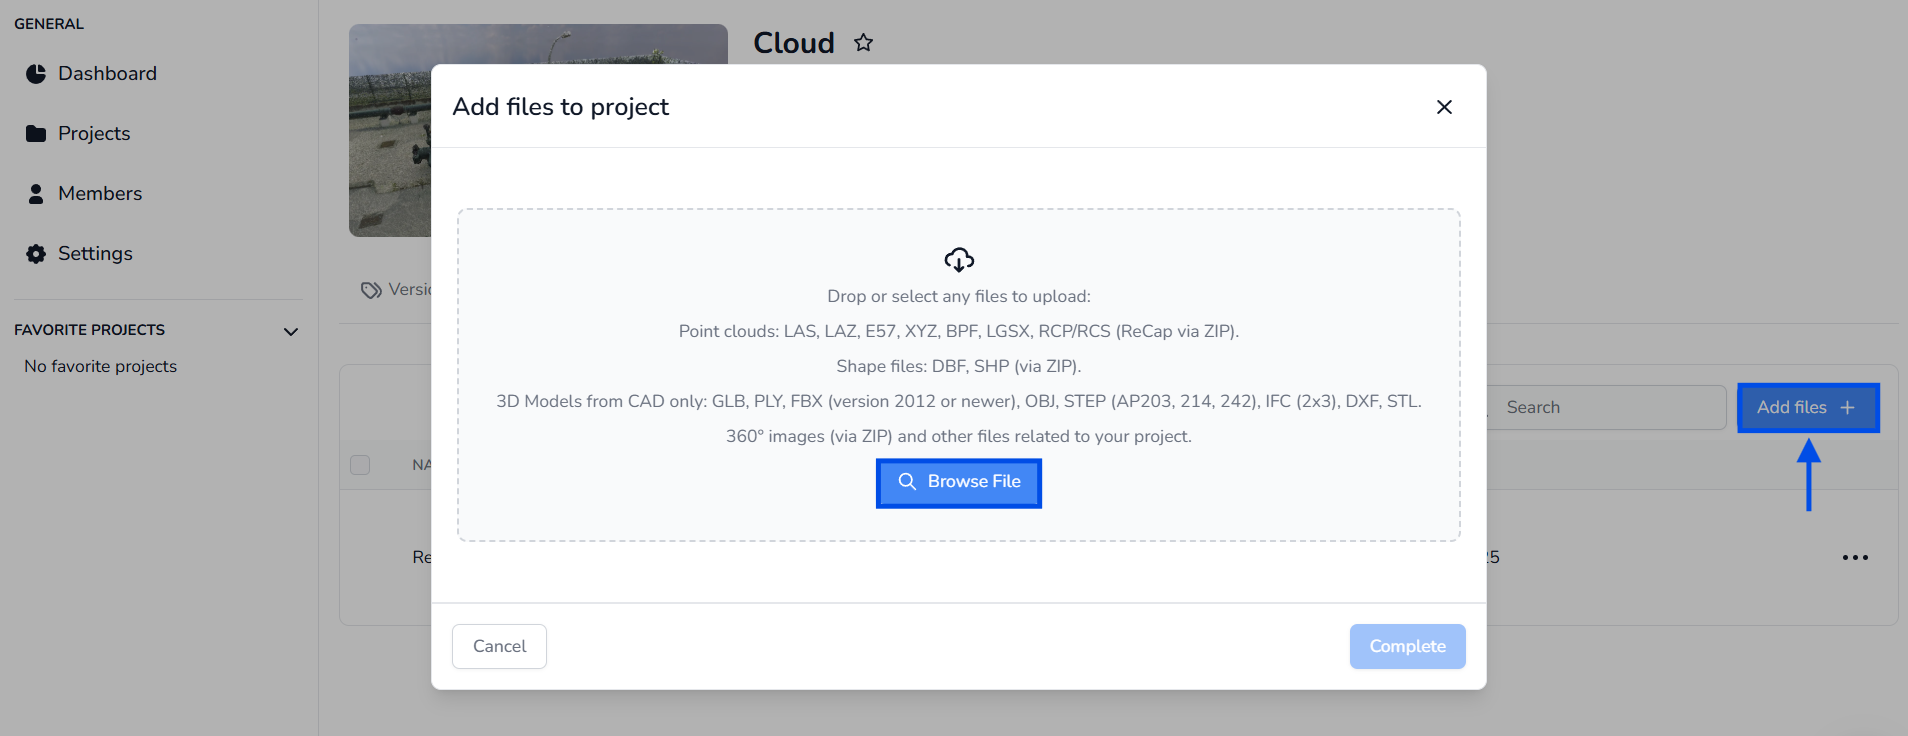The width and height of the screenshot is (1908, 736).
Task: Click the Browse File button
Action: tap(959, 483)
